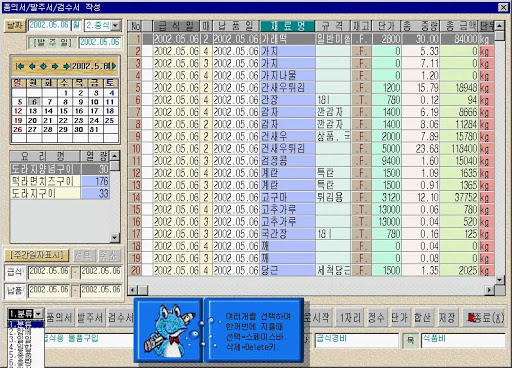
Task: Click the 목 button beside 식품비 field
Action: click(410, 341)
